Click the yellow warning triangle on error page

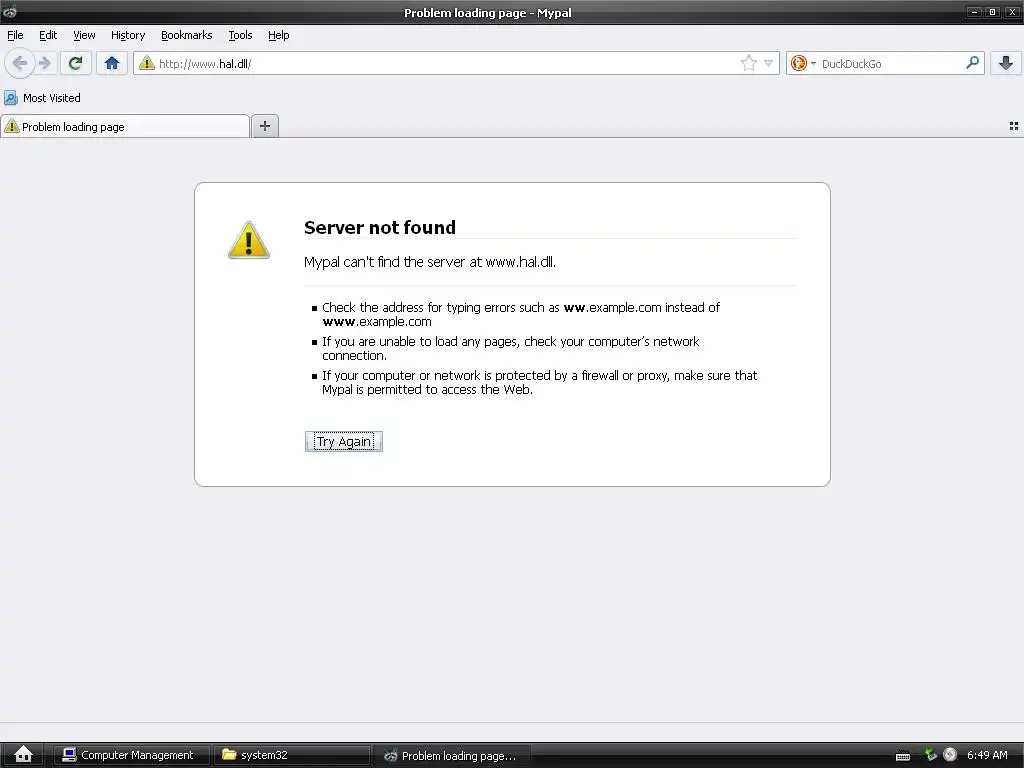[249, 240]
